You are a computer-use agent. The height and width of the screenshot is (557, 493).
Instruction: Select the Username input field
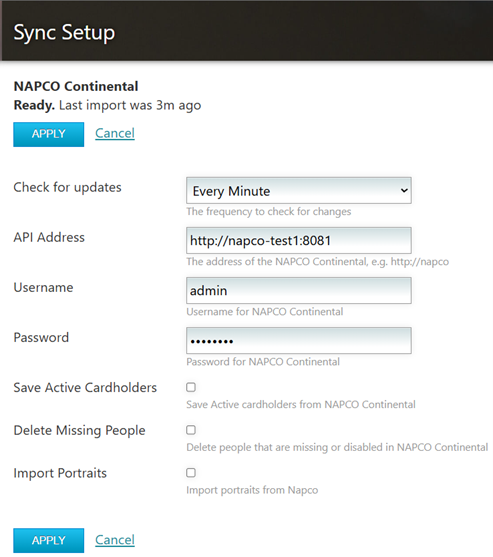click(299, 291)
